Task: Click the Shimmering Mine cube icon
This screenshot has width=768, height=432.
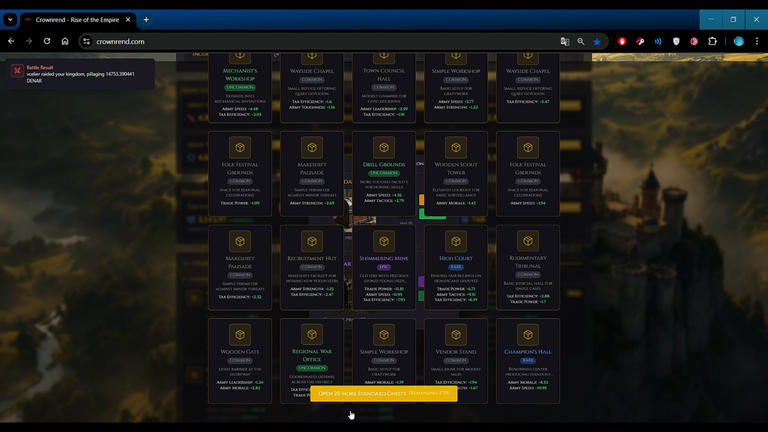Action: tap(384, 241)
